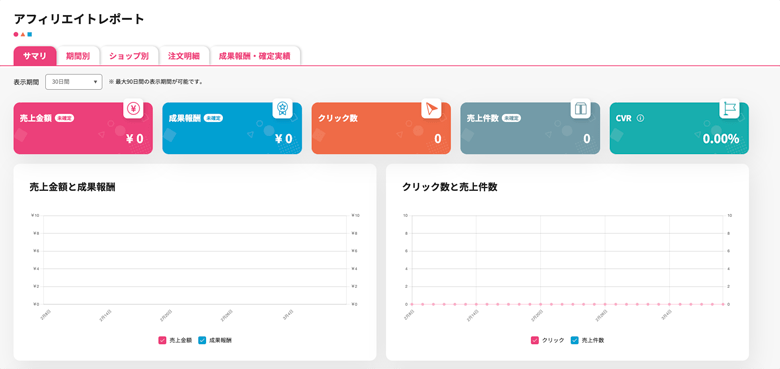Click the cursor arrow icon on クリック数 card
780x369 pixels.
click(x=431, y=108)
